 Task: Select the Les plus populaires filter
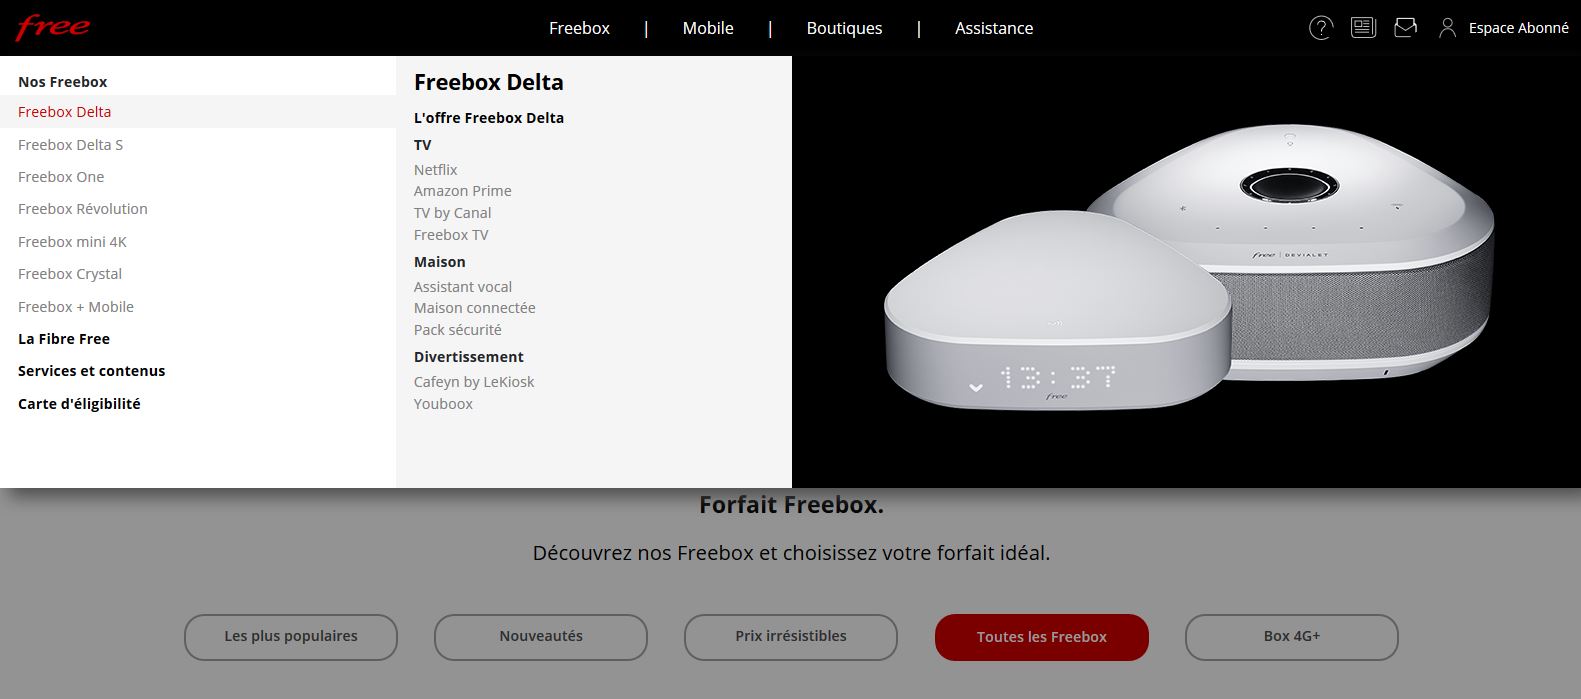pyautogui.click(x=291, y=637)
